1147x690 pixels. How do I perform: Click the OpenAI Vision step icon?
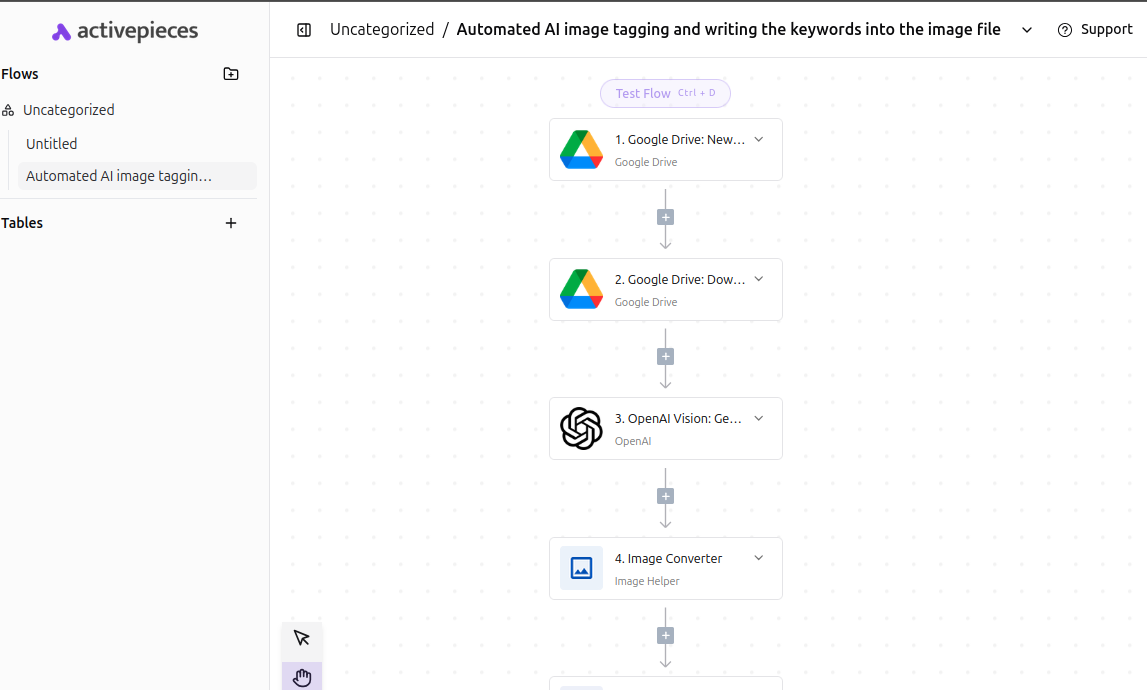coord(581,429)
